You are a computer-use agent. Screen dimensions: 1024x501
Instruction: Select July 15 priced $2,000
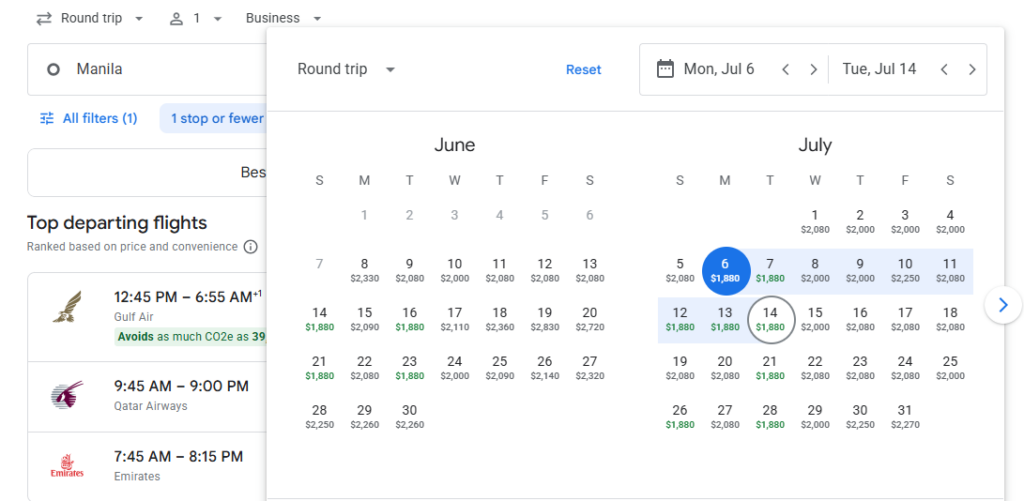(815, 319)
